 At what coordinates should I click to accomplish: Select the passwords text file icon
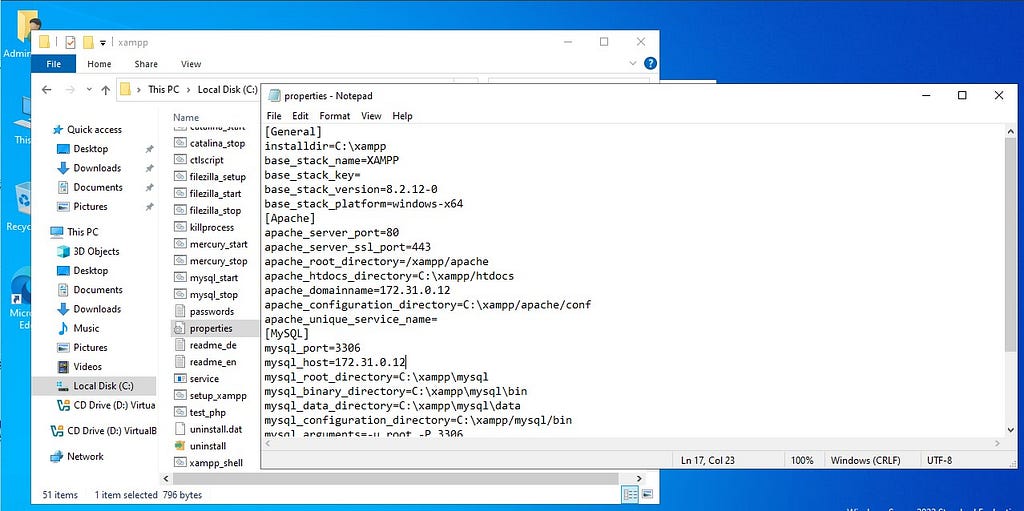pyautogui.click(x=180, y=312)
